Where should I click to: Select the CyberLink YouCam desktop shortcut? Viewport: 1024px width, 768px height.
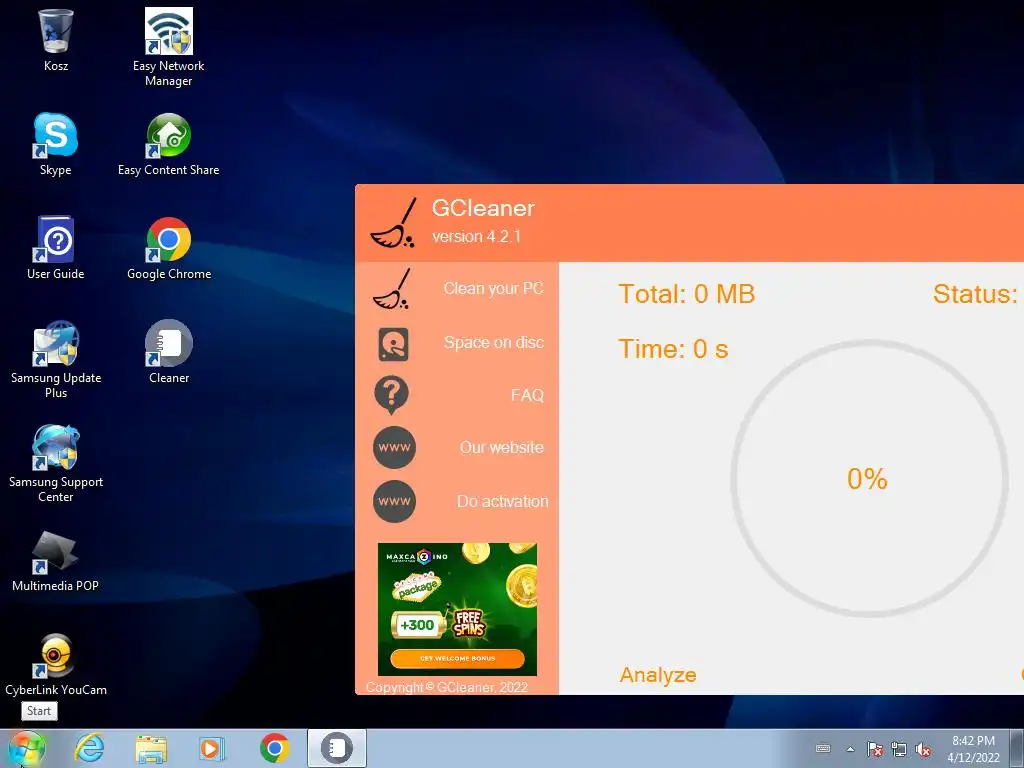56,664
